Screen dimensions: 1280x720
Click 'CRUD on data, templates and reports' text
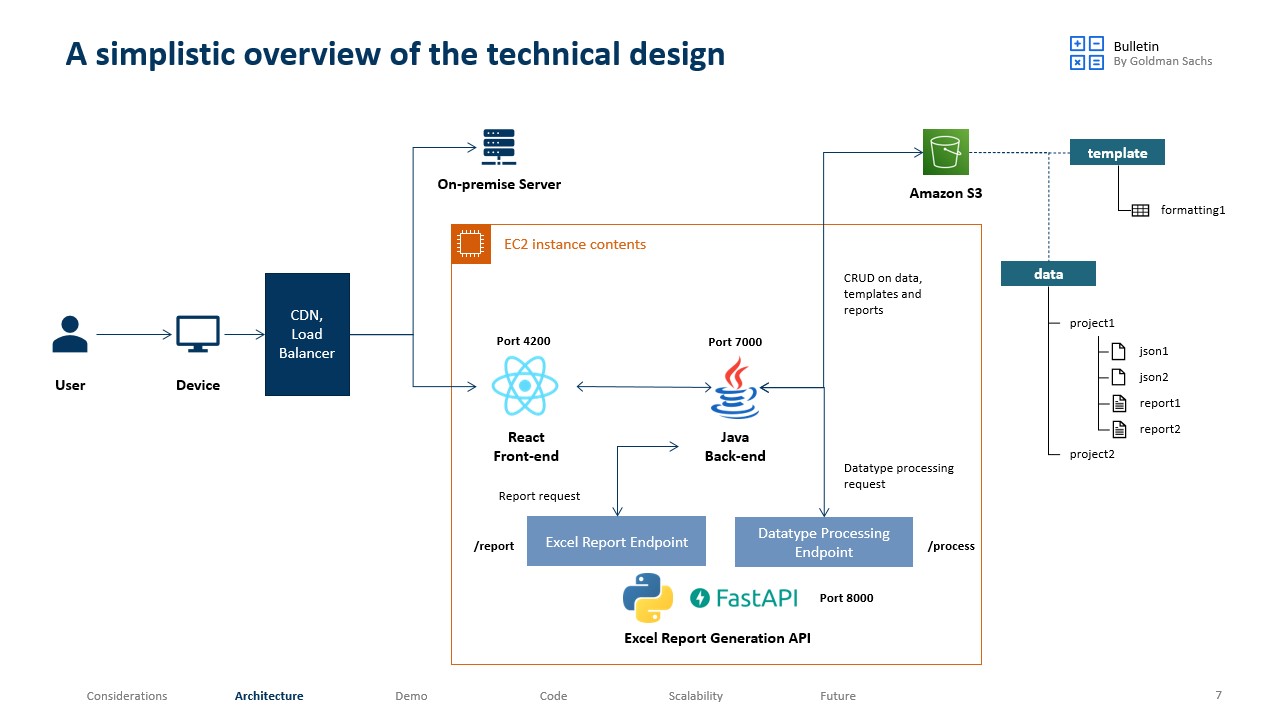coord(883,294)
